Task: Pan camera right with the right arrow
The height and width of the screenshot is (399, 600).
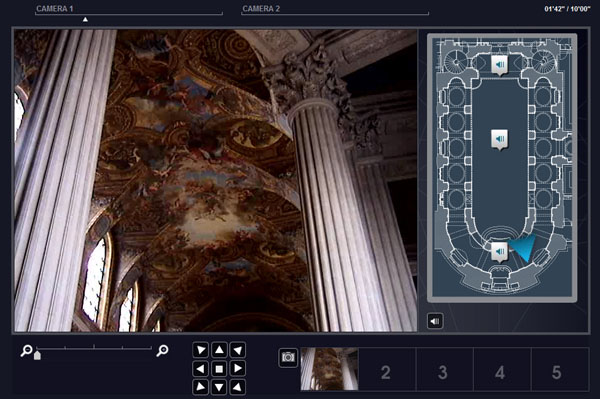Action: pos(237,368)
